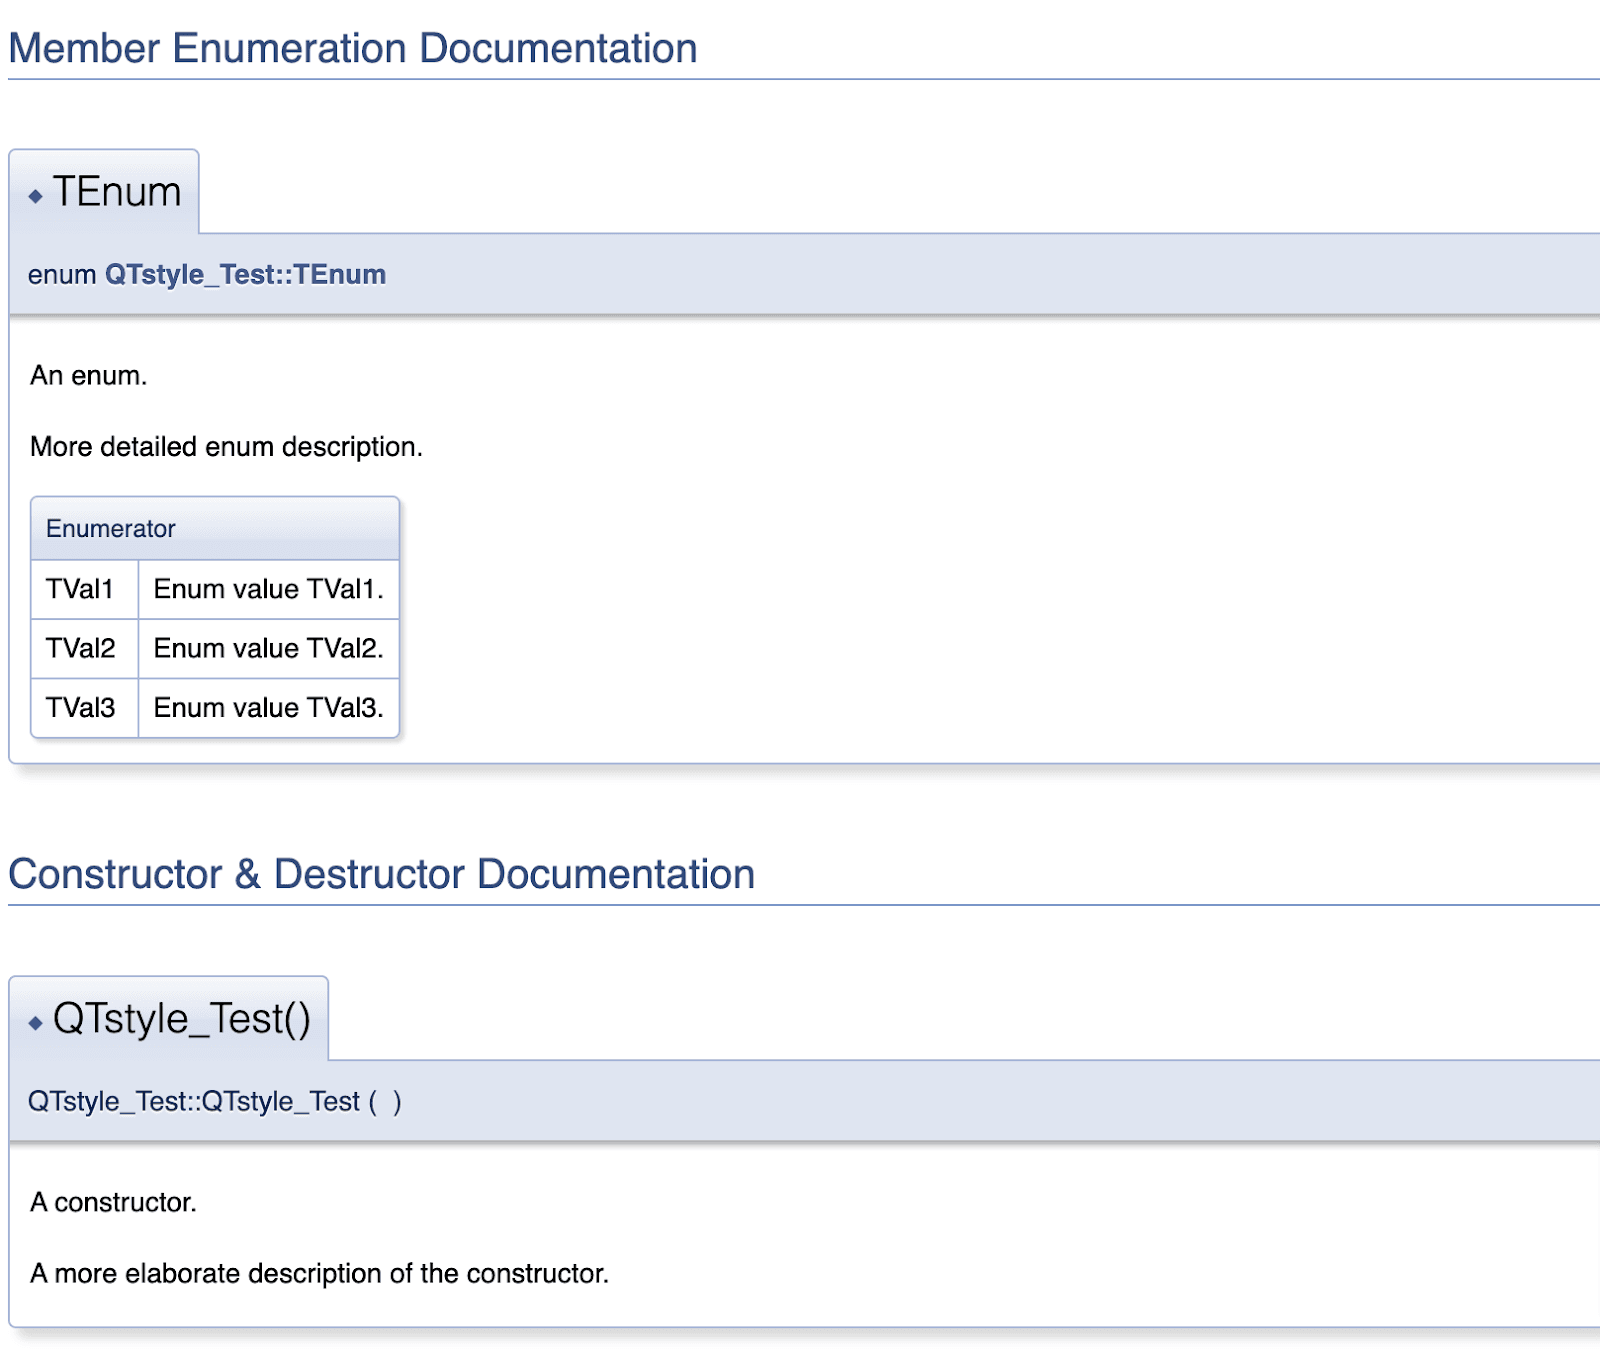Click the TVal2 enumerator name
This screenshot has height=1353, width=1600.
click(80, 648)
